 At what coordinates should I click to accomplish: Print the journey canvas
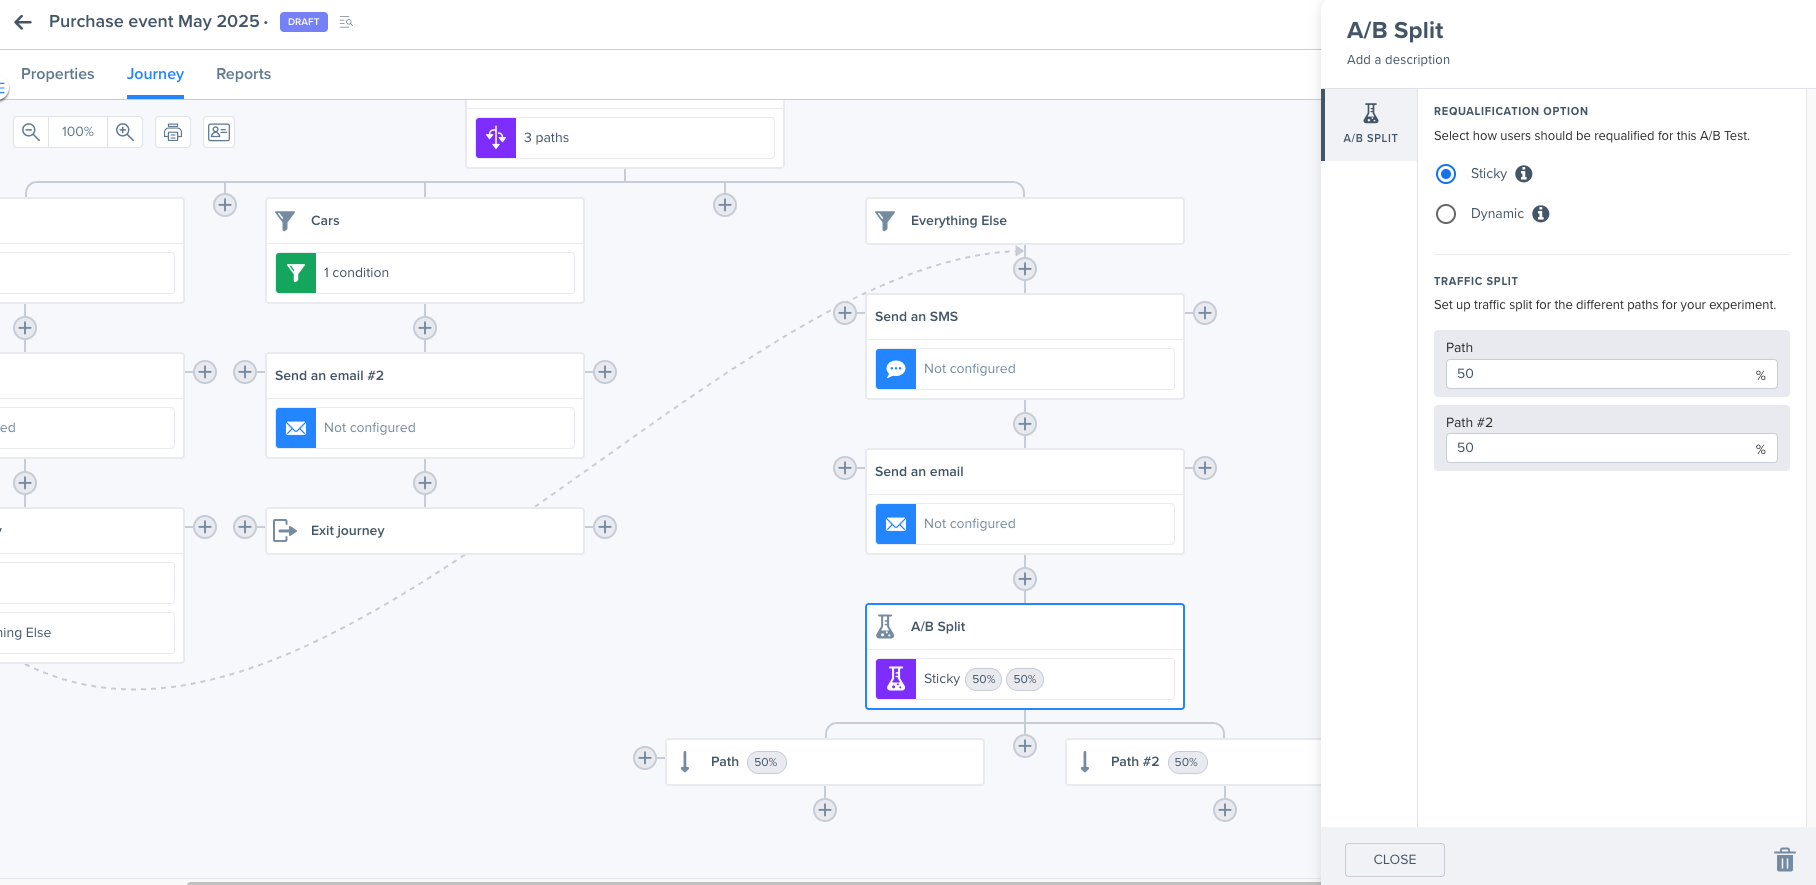point(173,132)
